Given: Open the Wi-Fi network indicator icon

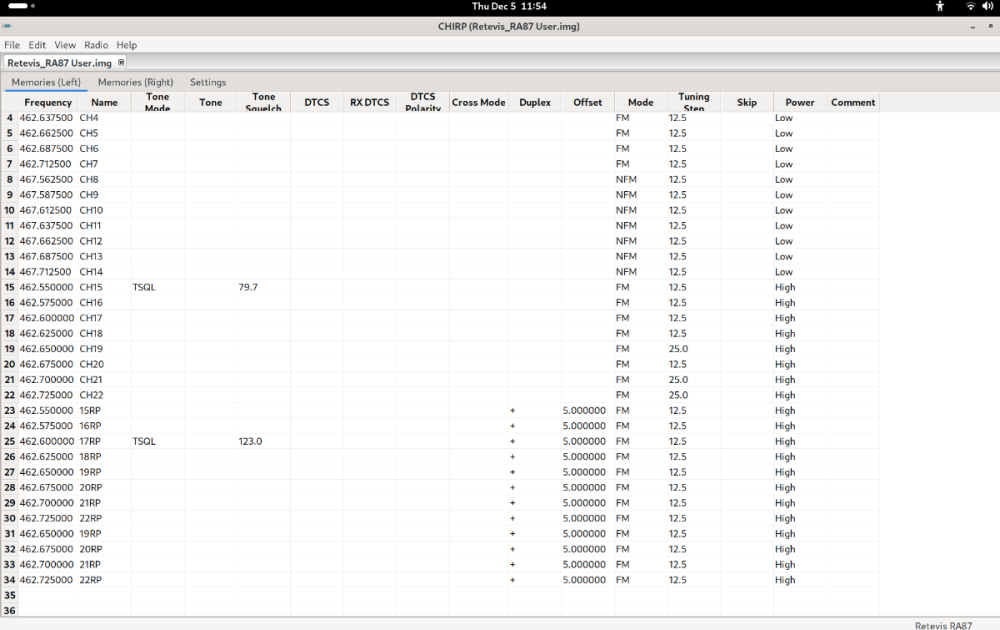Looking at the screenshot, I should click(969, 6).
